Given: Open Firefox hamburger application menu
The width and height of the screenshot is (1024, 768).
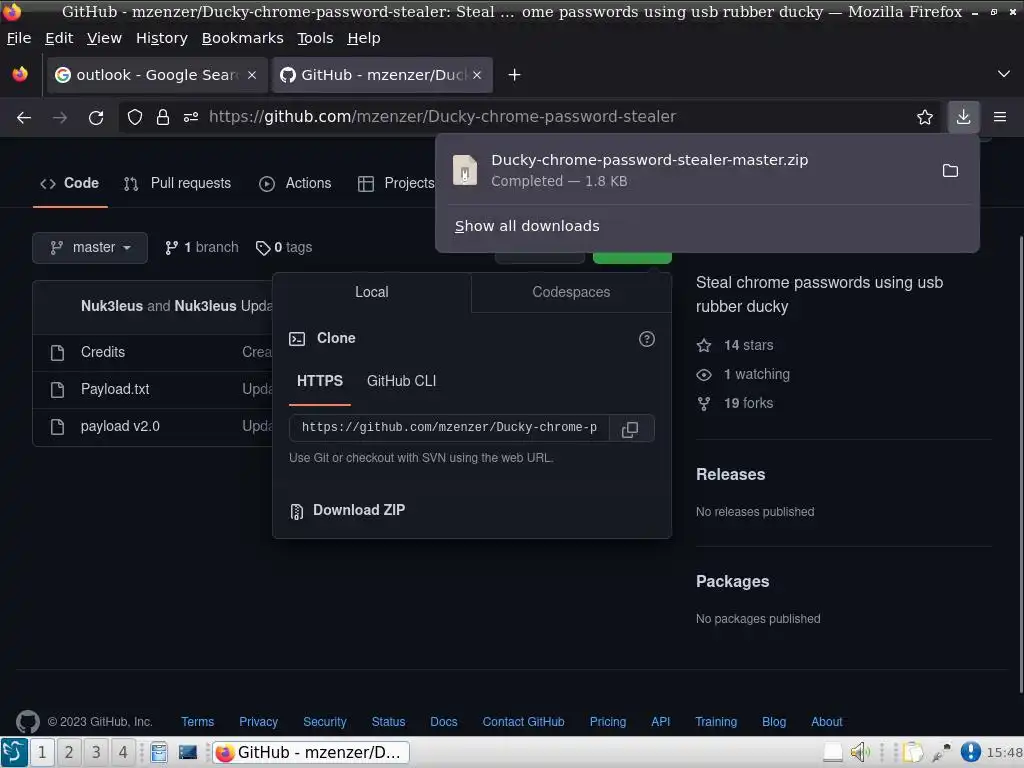Looking at the screenshot, I should coord(1000,118).
